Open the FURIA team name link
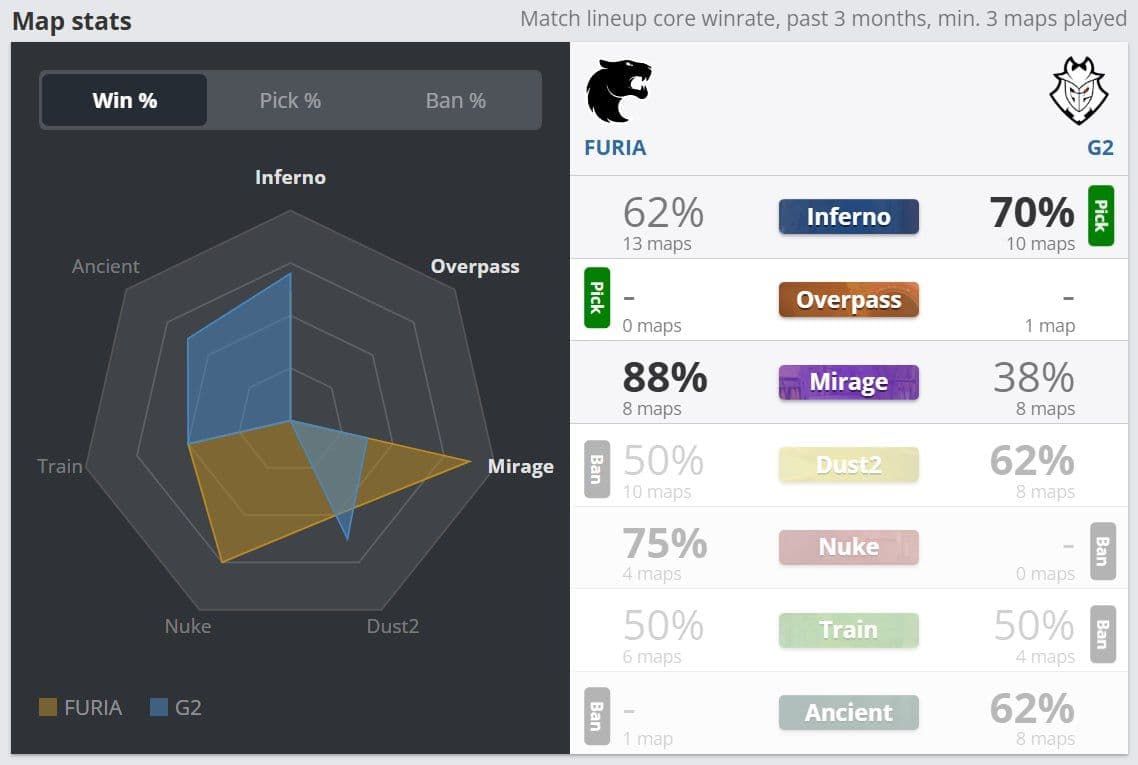This screenshot has width=1138, height=765. (x=615, y=148)
